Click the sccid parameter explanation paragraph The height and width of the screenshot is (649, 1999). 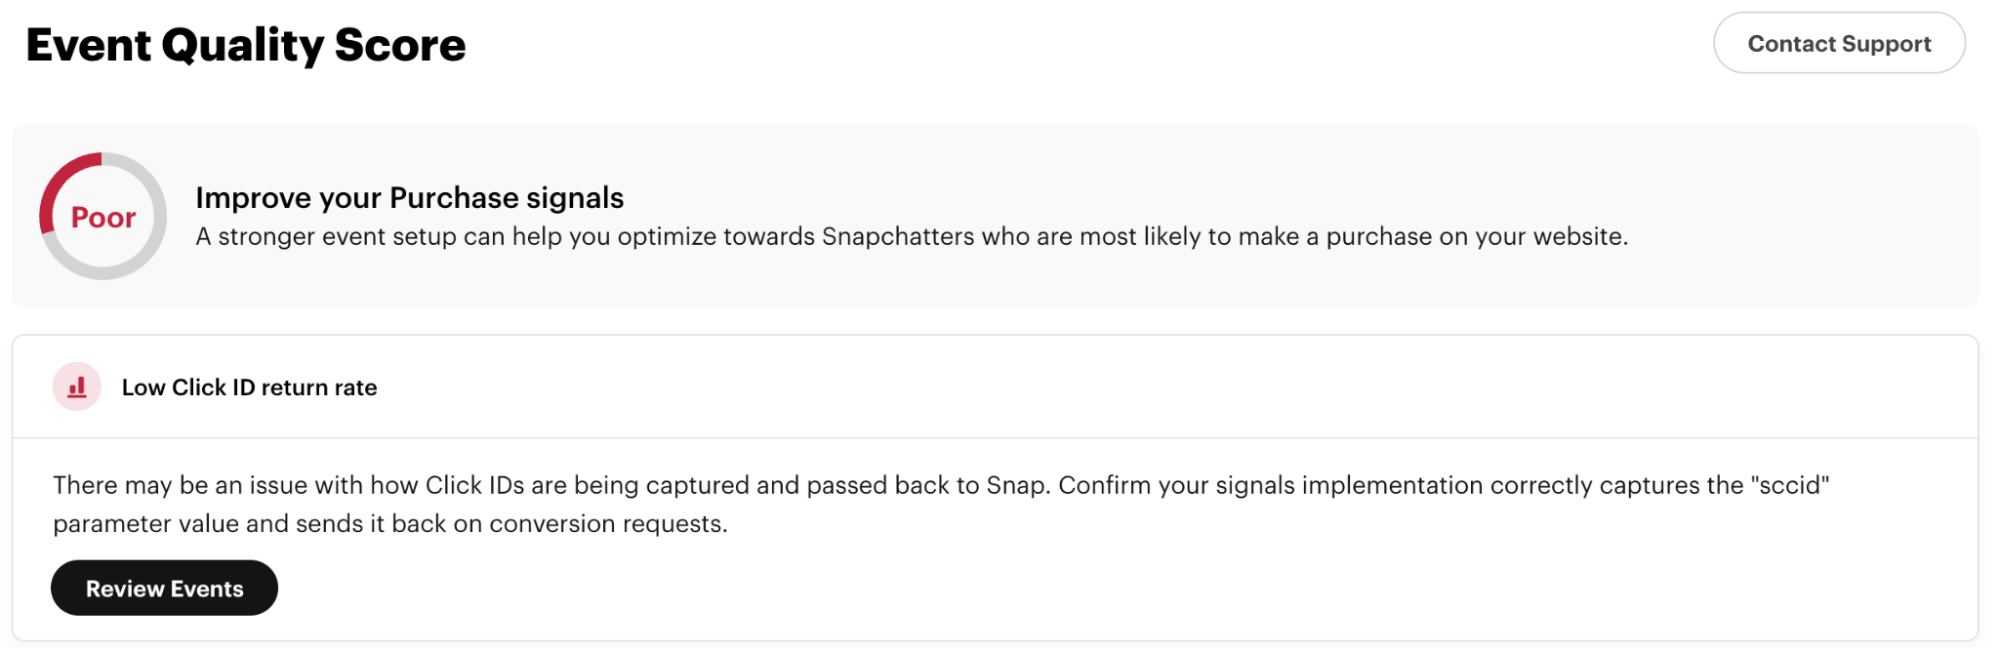tap(941, 504)
